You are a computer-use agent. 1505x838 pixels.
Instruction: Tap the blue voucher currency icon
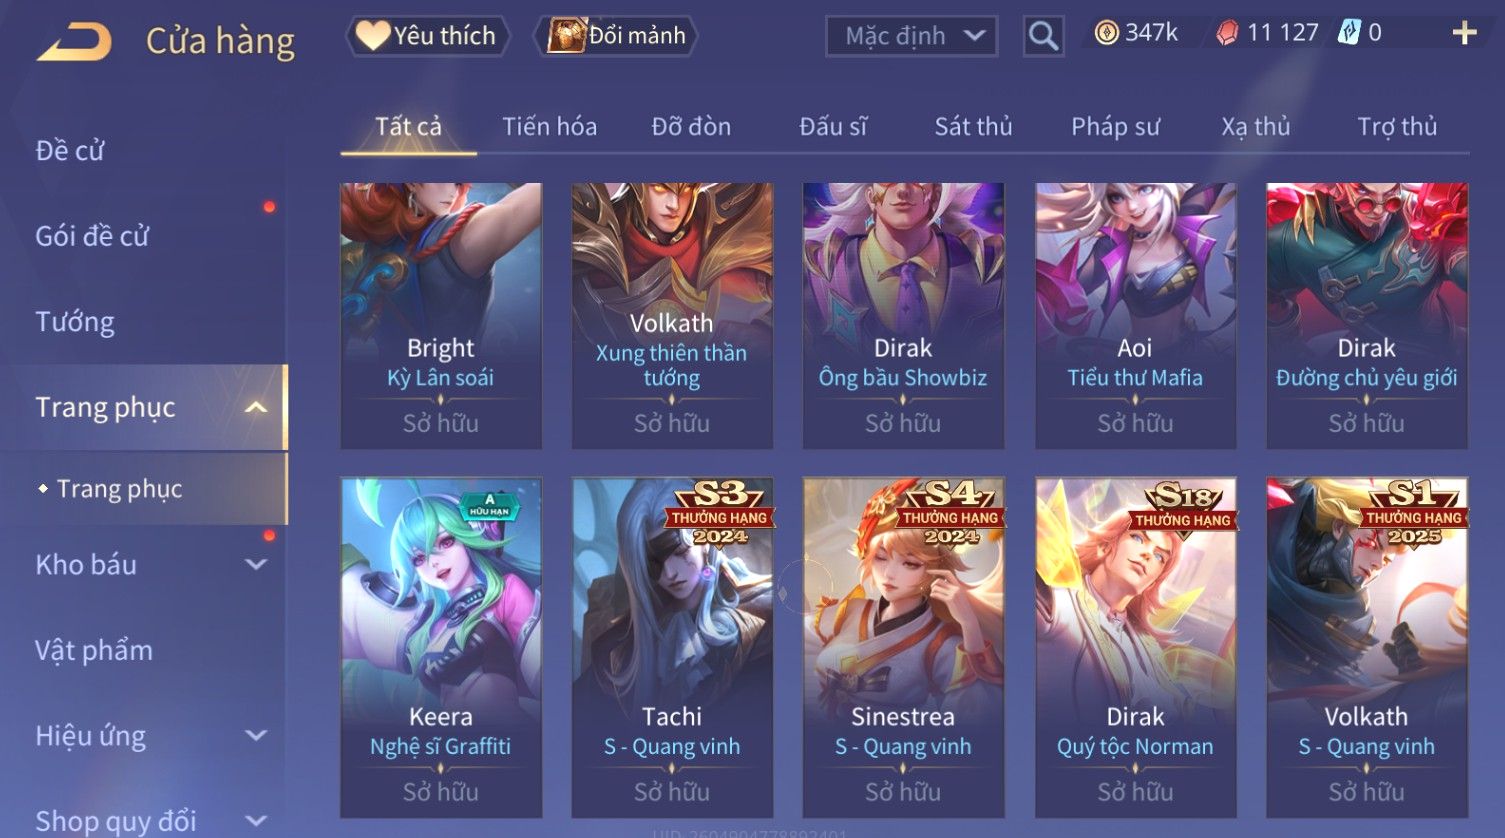coord(1349,33)
